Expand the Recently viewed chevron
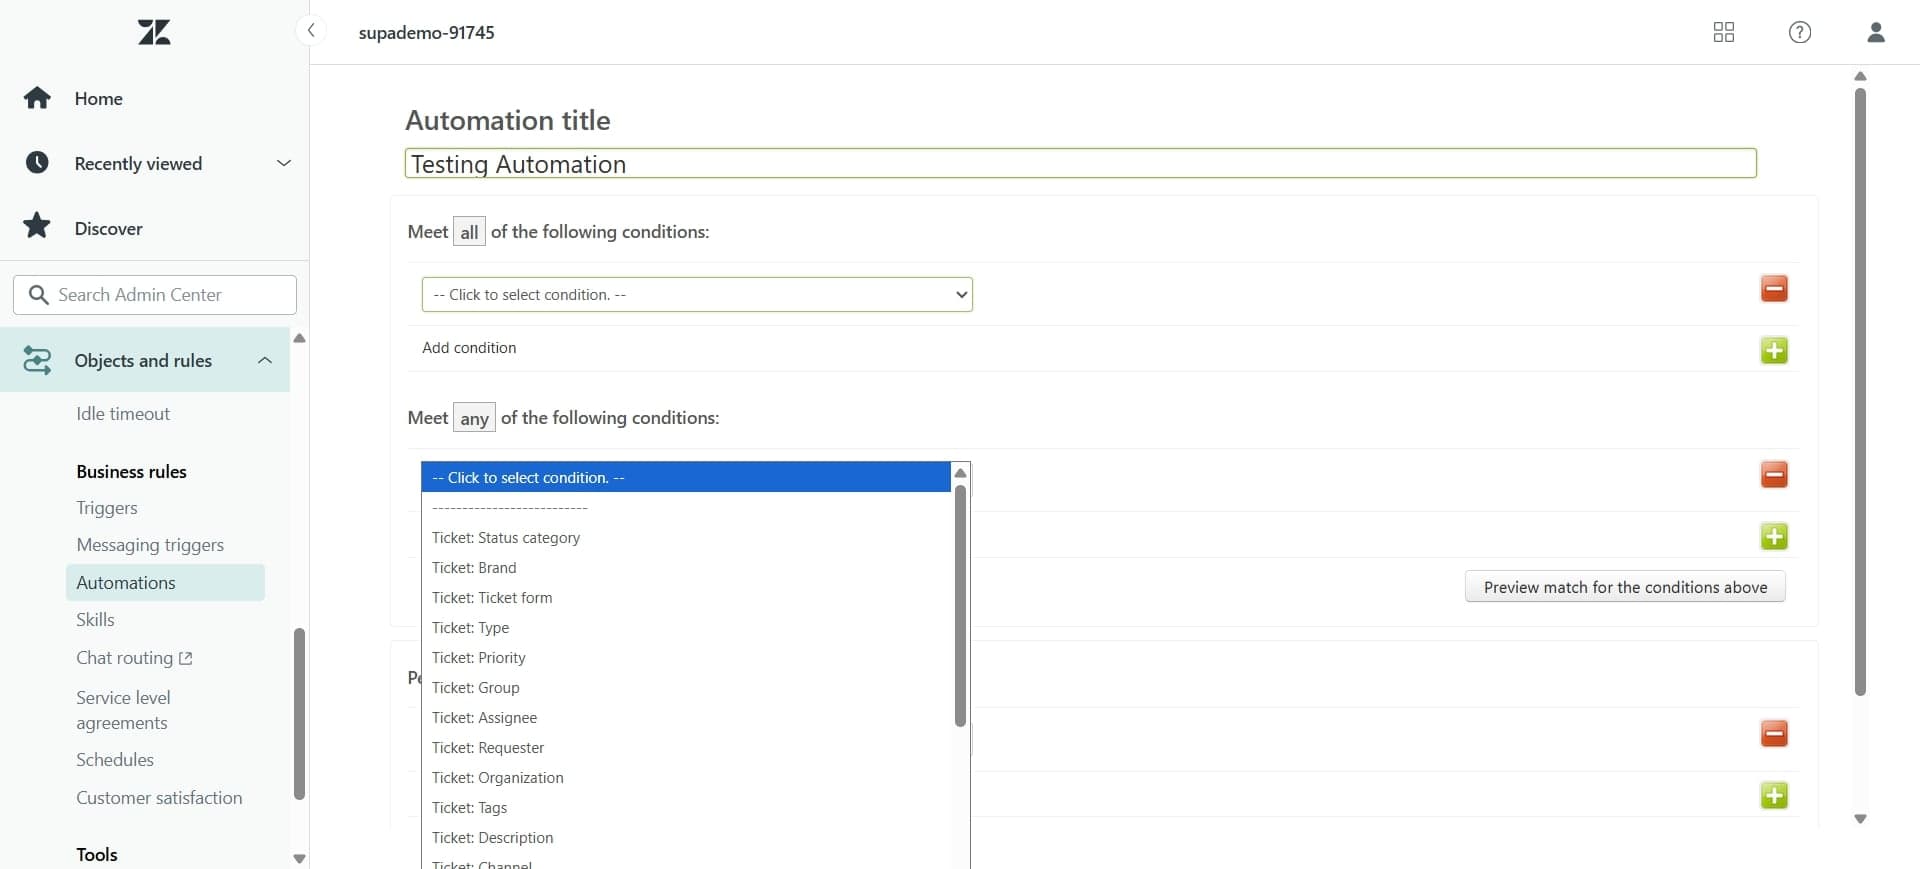This screenshot has width=1920, height=869. [284, 163]
